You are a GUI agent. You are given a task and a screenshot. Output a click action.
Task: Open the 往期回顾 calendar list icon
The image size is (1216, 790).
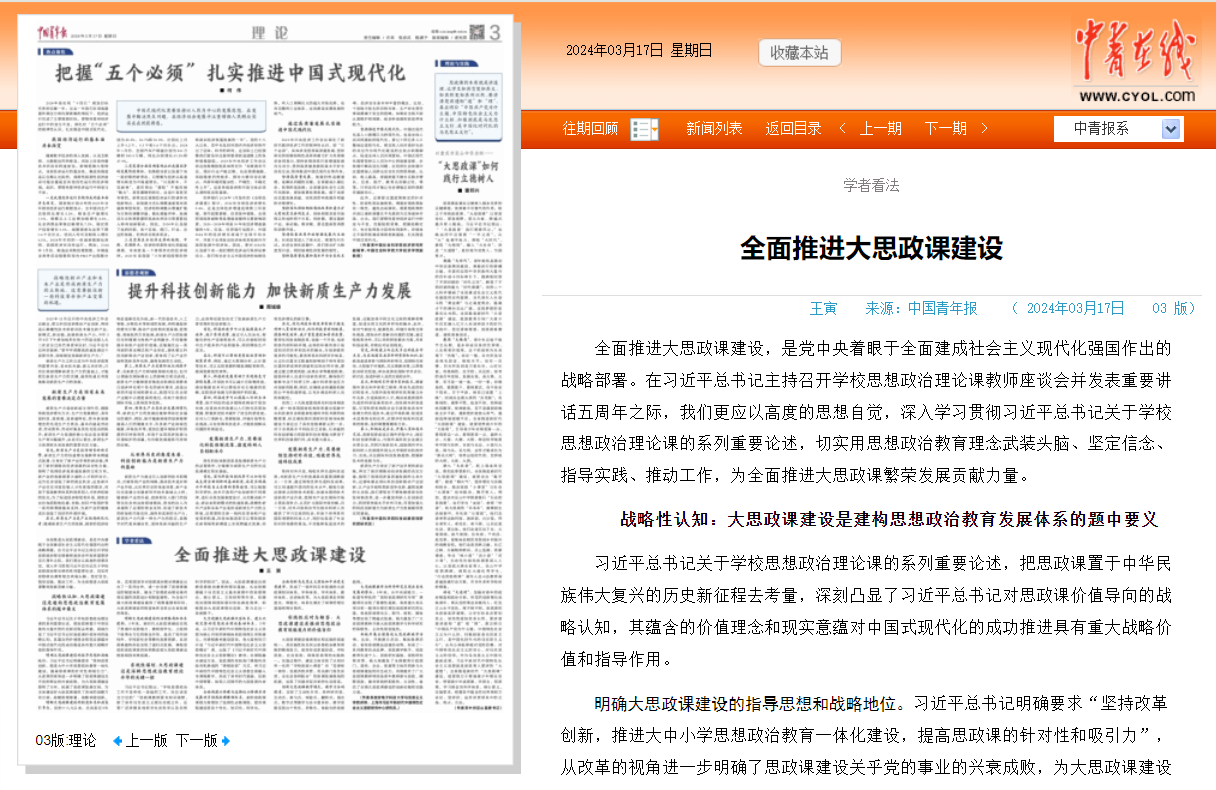645,129
